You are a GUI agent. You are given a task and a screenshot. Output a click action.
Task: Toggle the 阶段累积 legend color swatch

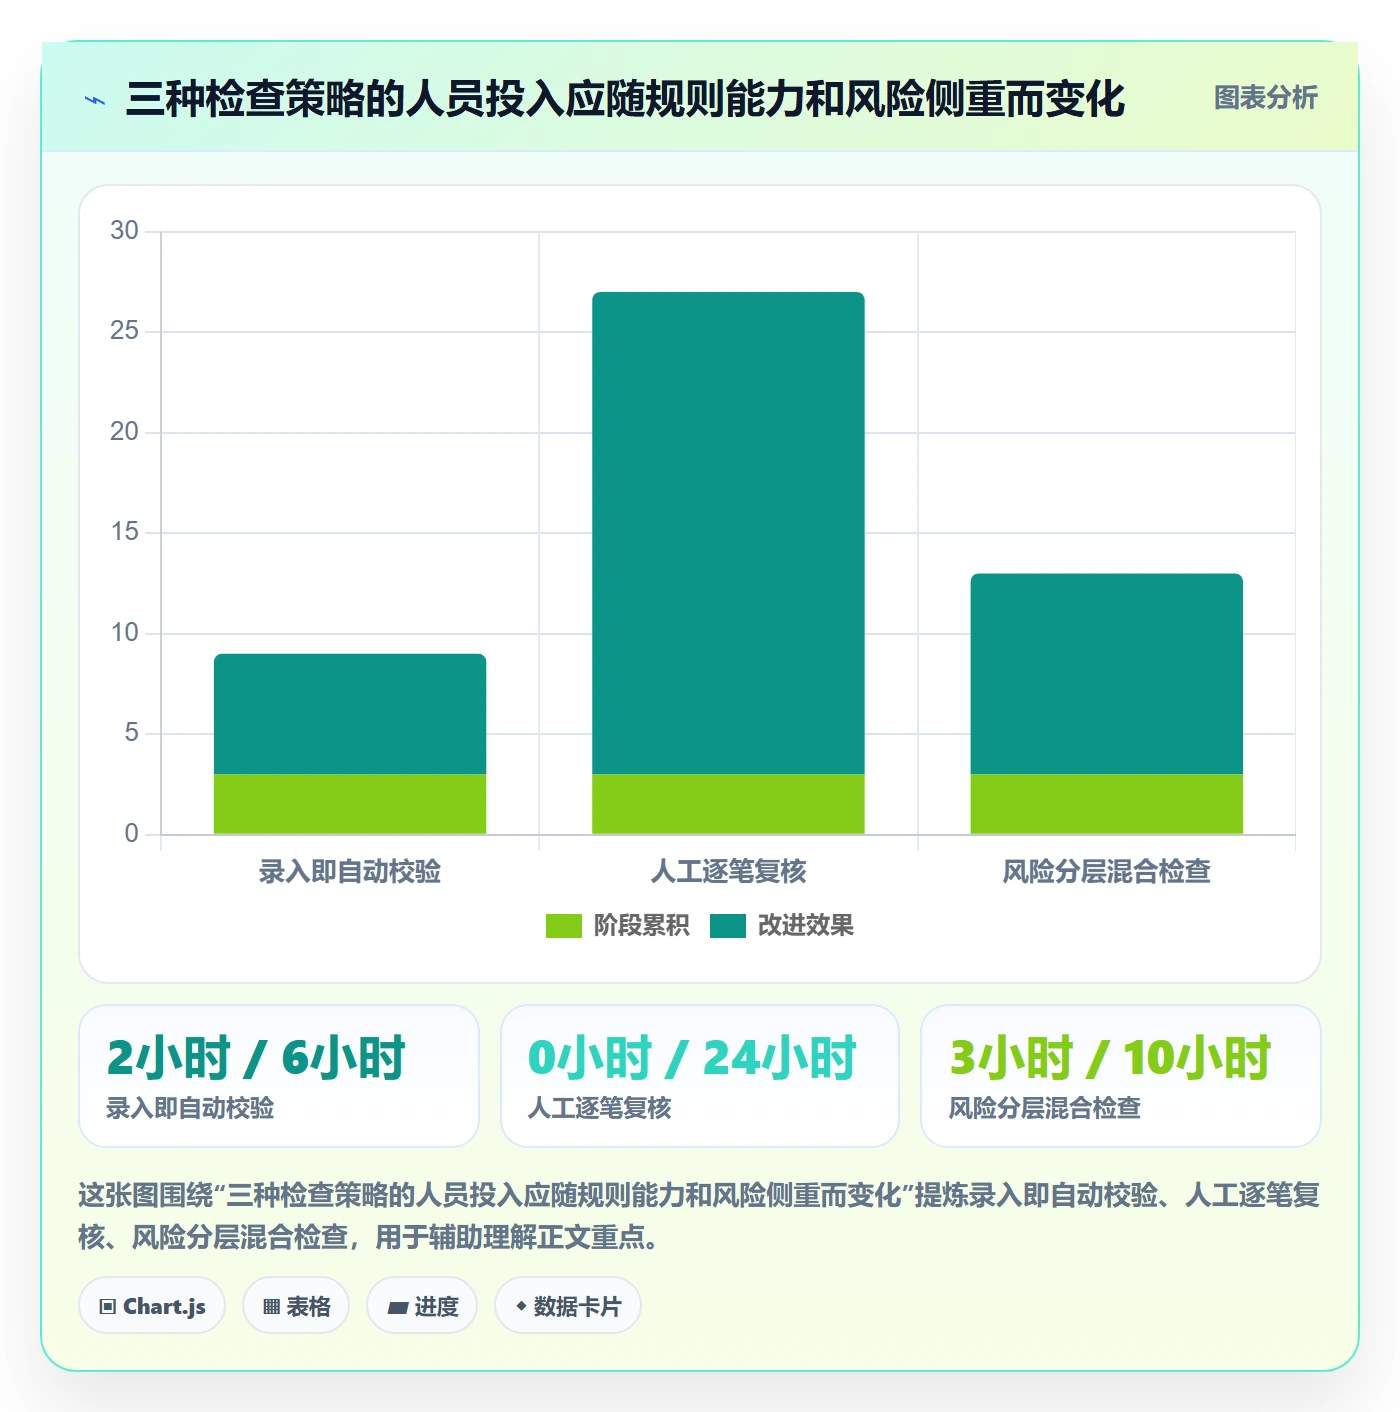563,926
